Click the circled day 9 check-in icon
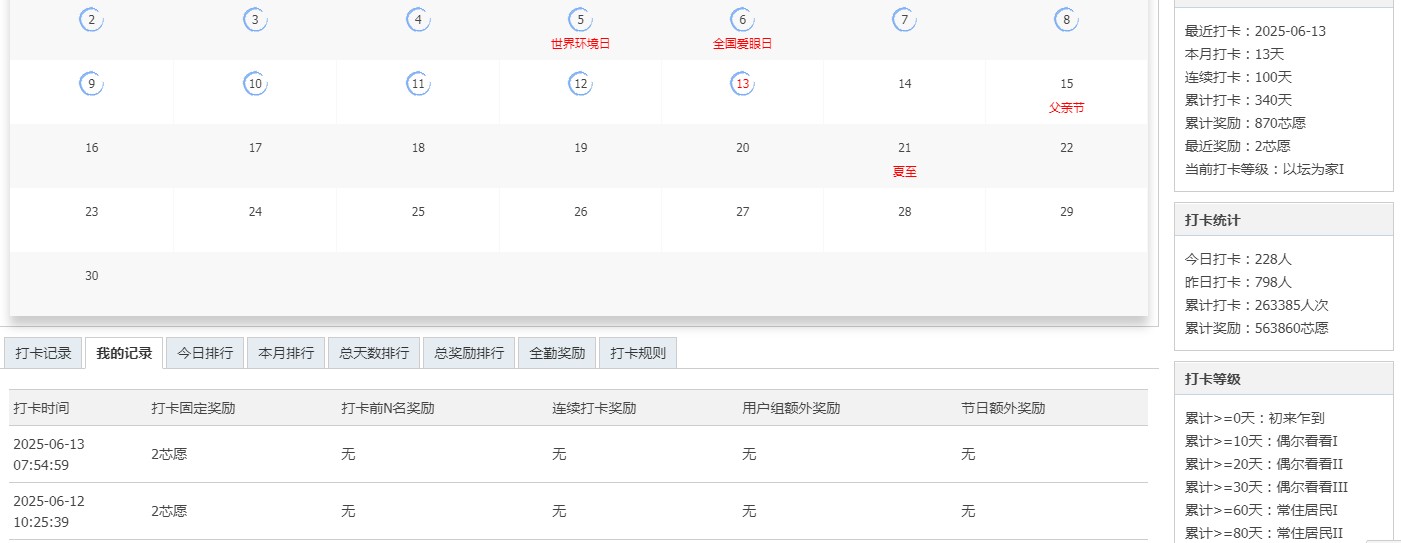The height and width of the screenshot is (543, 1401). pos(92,84)
